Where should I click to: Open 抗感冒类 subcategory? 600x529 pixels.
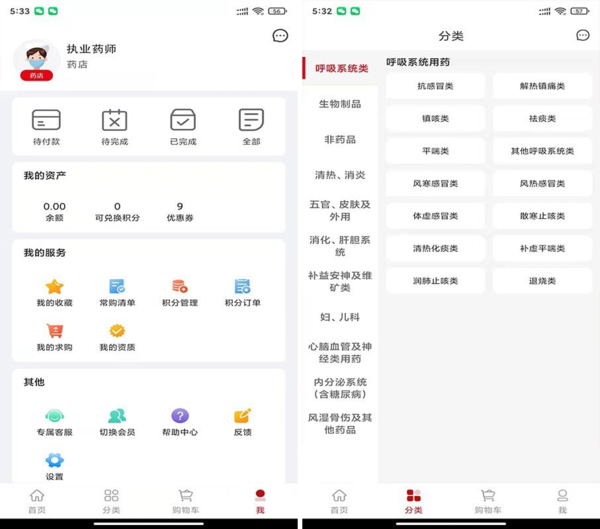coord(435,86)
